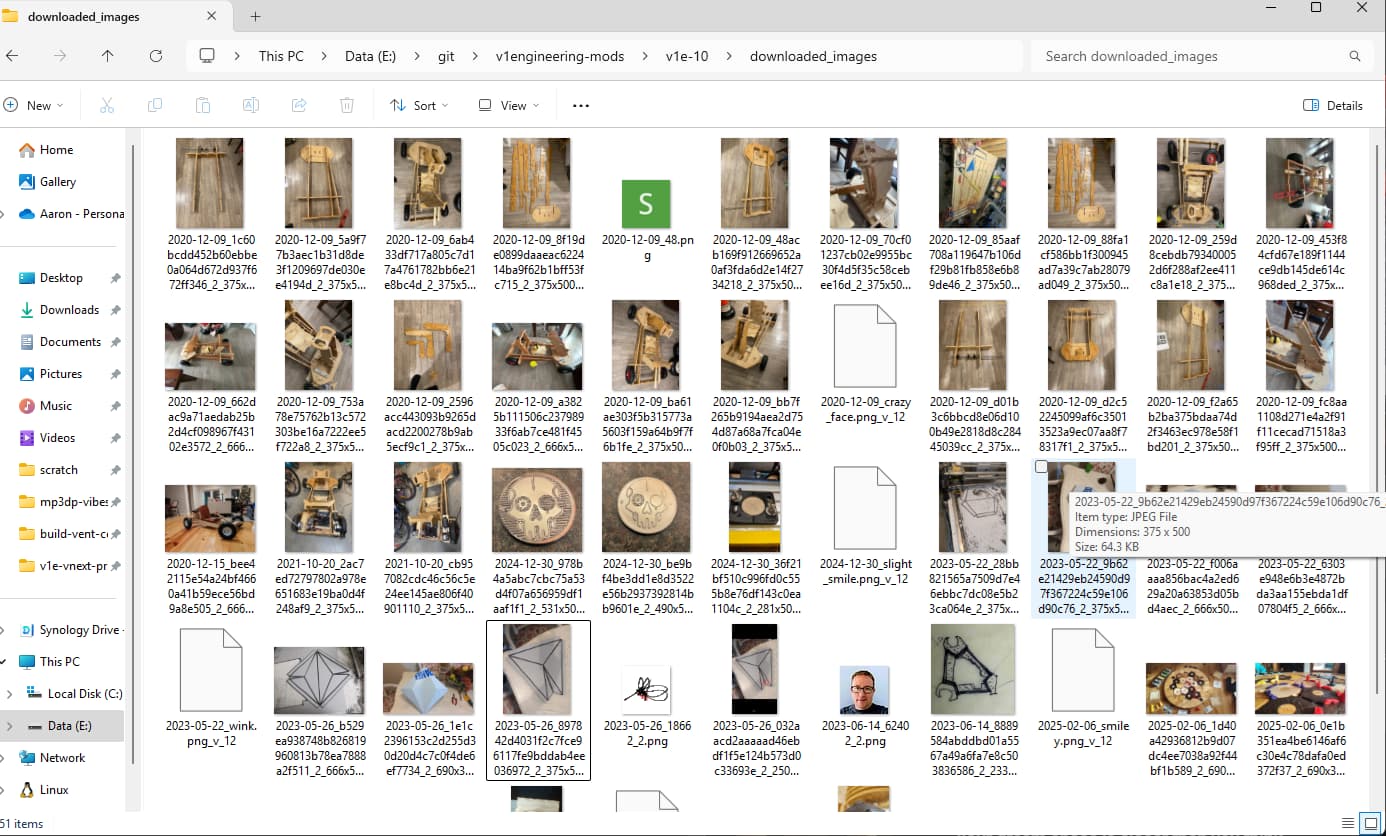The width and height of the screenshot is (1386, 836).
Task: Open the View dropdown menu
Action: [x=509, y=105]
